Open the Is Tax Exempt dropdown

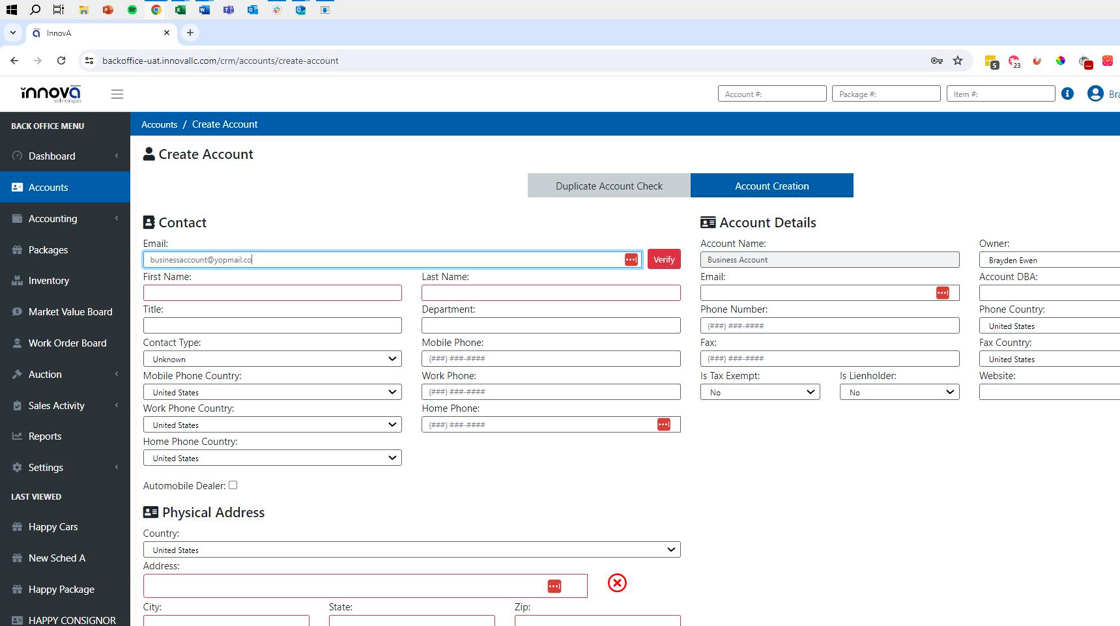tap(760, 392)
